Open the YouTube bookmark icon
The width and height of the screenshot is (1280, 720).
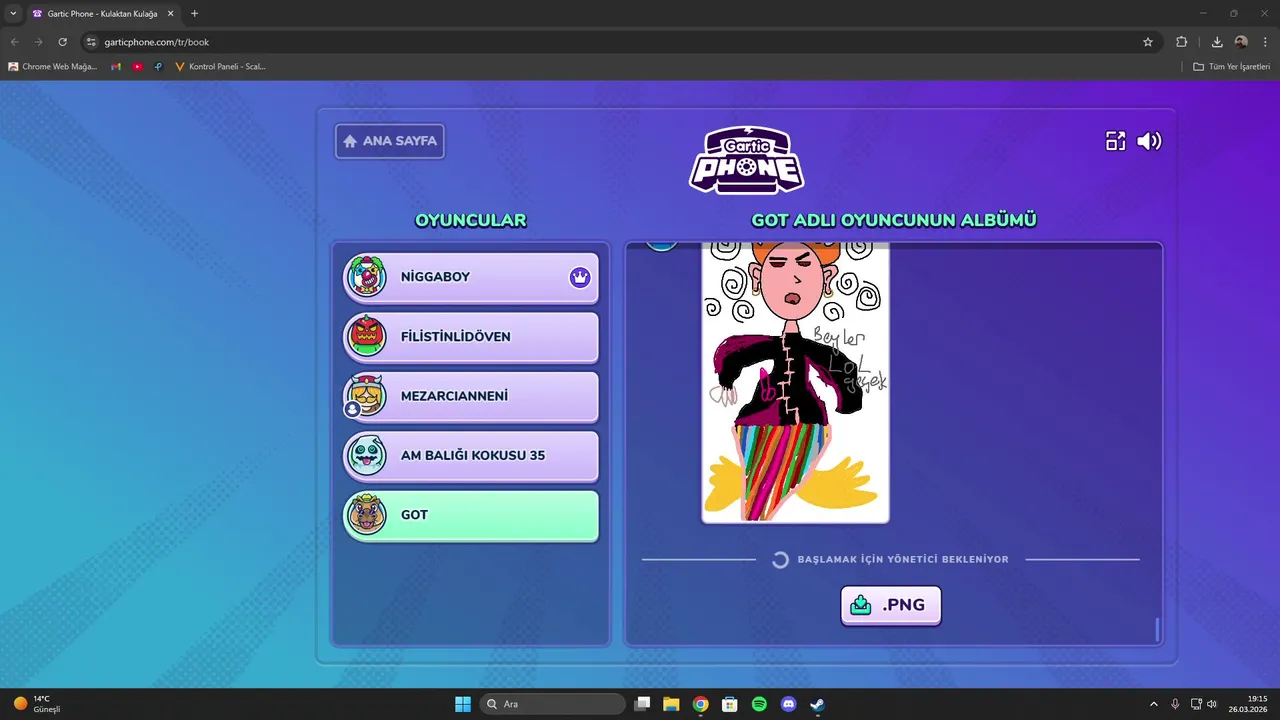point(138,67)
